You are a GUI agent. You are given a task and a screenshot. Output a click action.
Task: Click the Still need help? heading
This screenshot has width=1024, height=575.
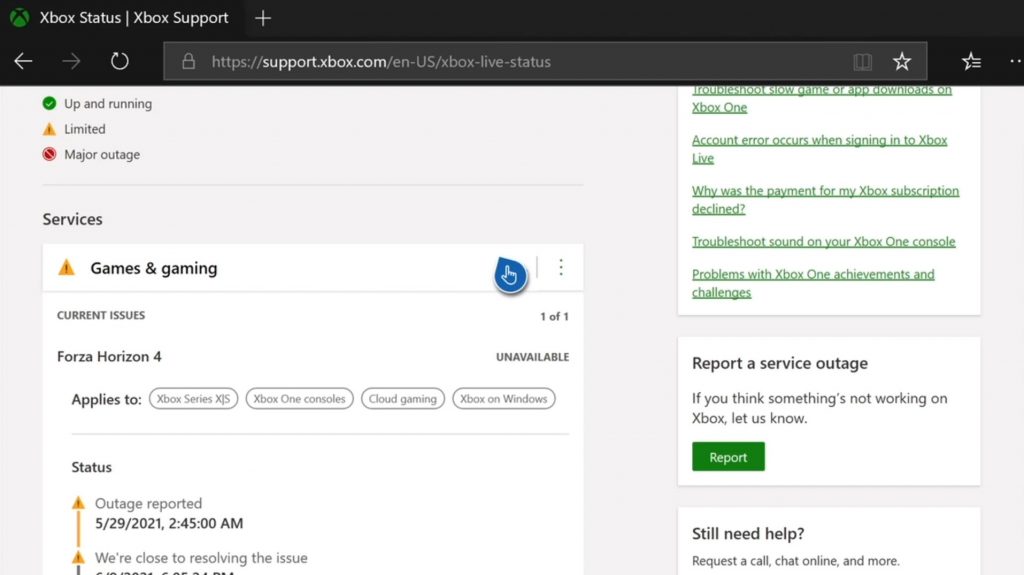click(748, 534)
